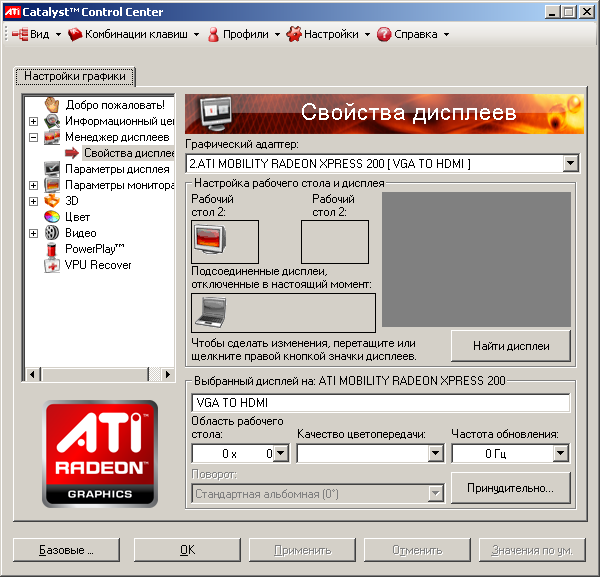This screenshot has width=600, height=577.
Task: Expand the 3D tree node
Action: point(34,201)
